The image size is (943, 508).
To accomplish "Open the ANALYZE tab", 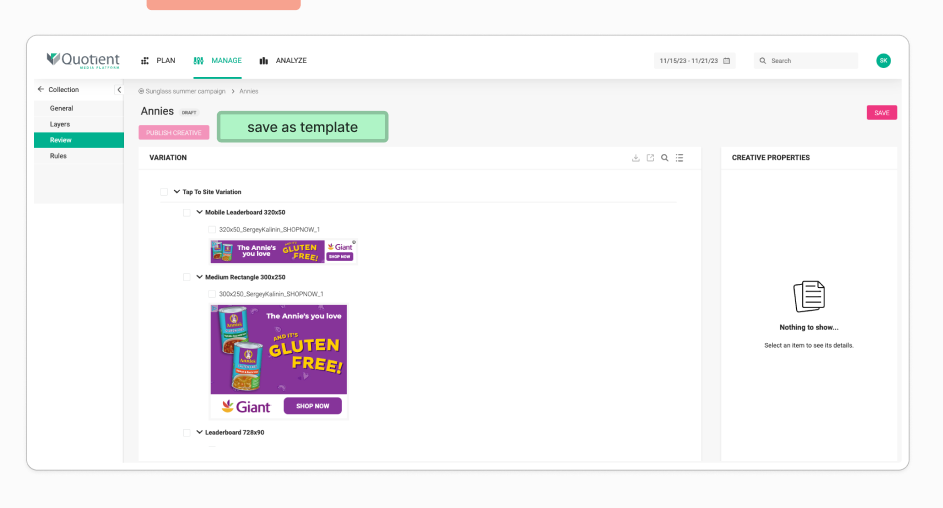I will click(283, 61).
